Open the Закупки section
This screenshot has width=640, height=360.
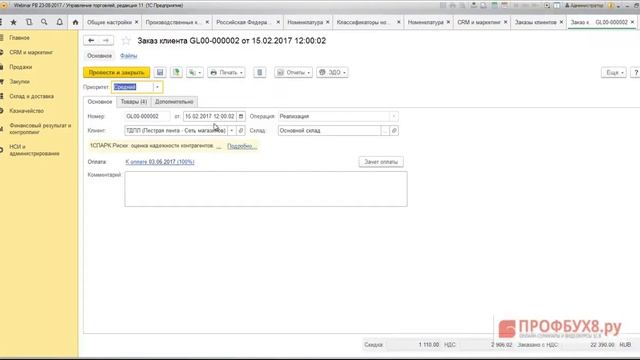tap(19, 82)
